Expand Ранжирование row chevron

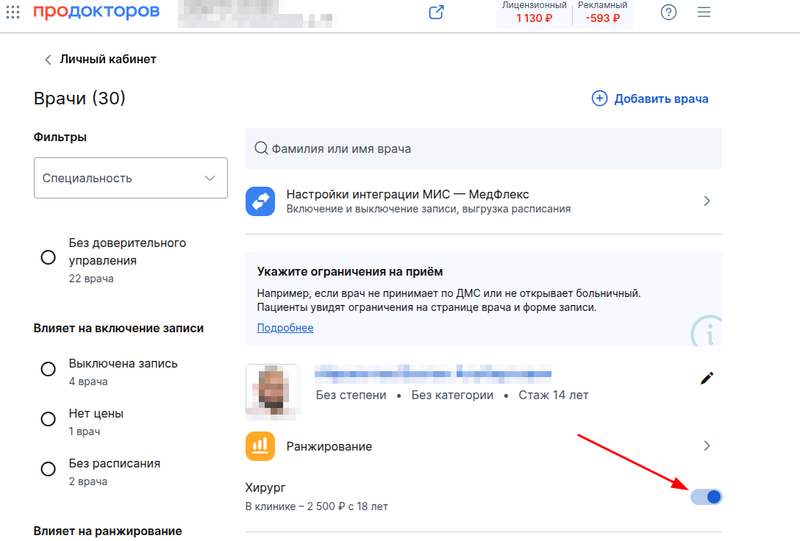[707, 446]
